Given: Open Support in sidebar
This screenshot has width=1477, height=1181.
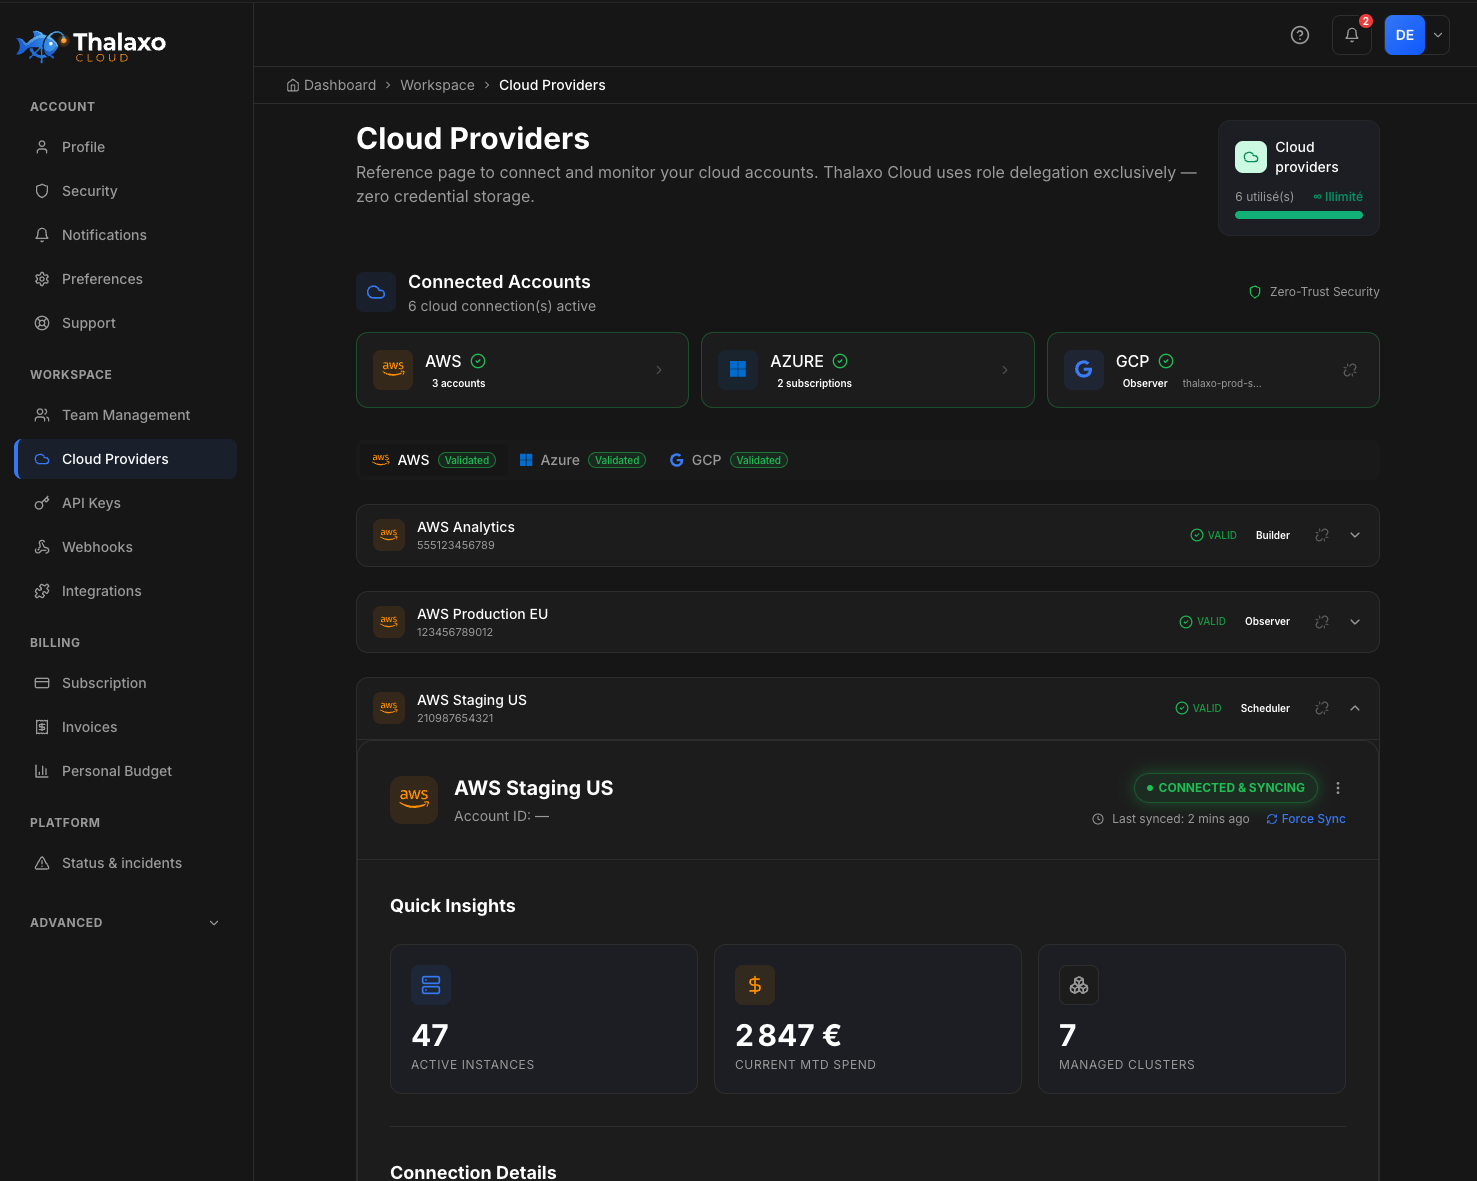Looking at the screenshot, I should click(125, 323).
